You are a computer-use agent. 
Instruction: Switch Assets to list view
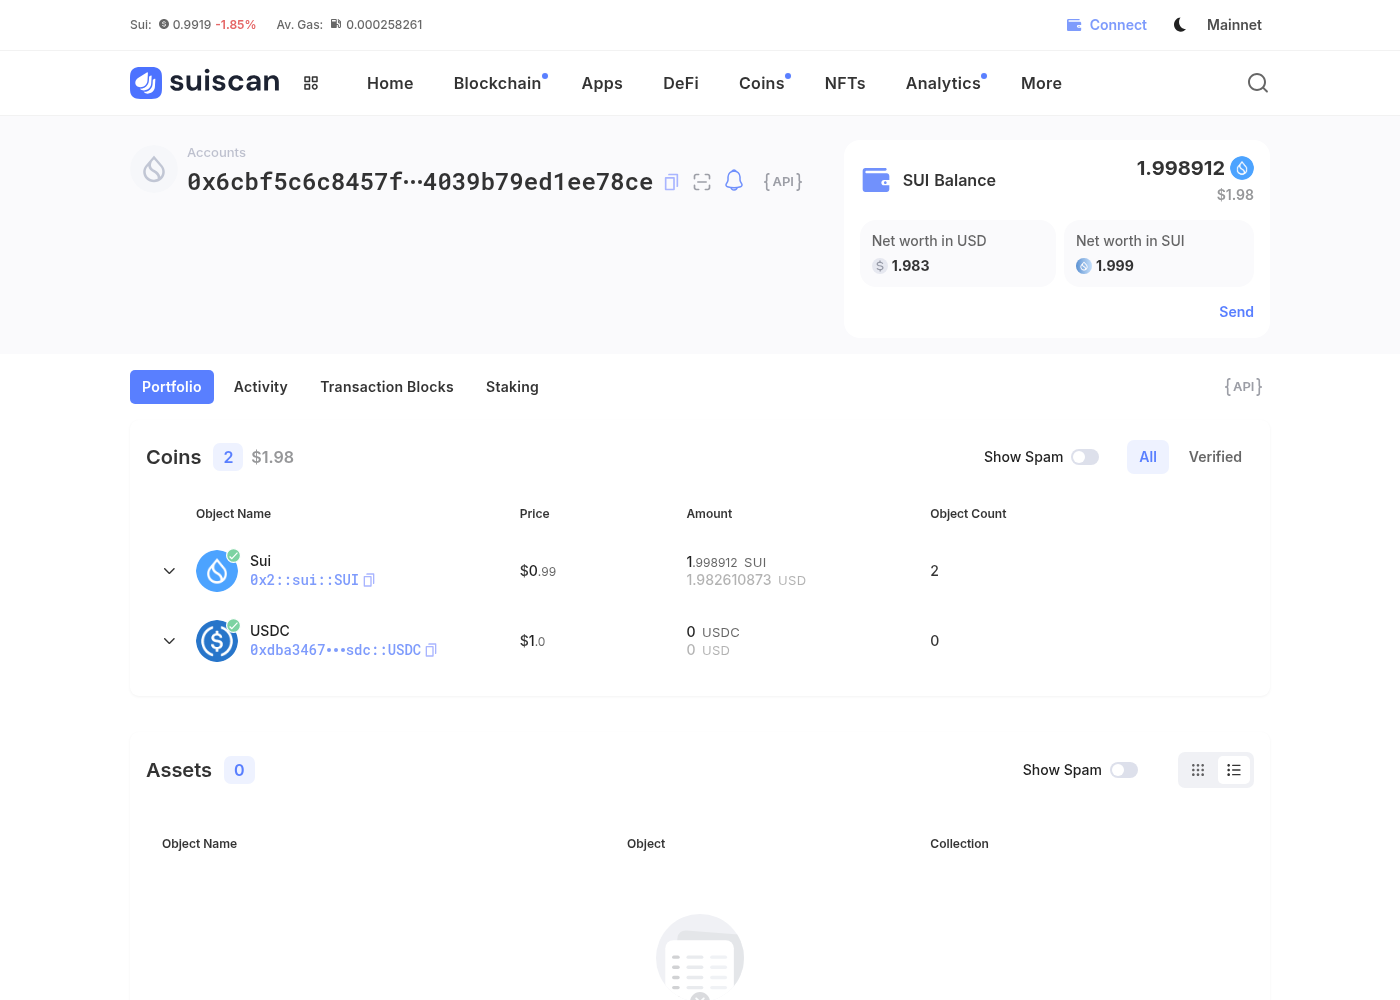(x=1234, y=770)
